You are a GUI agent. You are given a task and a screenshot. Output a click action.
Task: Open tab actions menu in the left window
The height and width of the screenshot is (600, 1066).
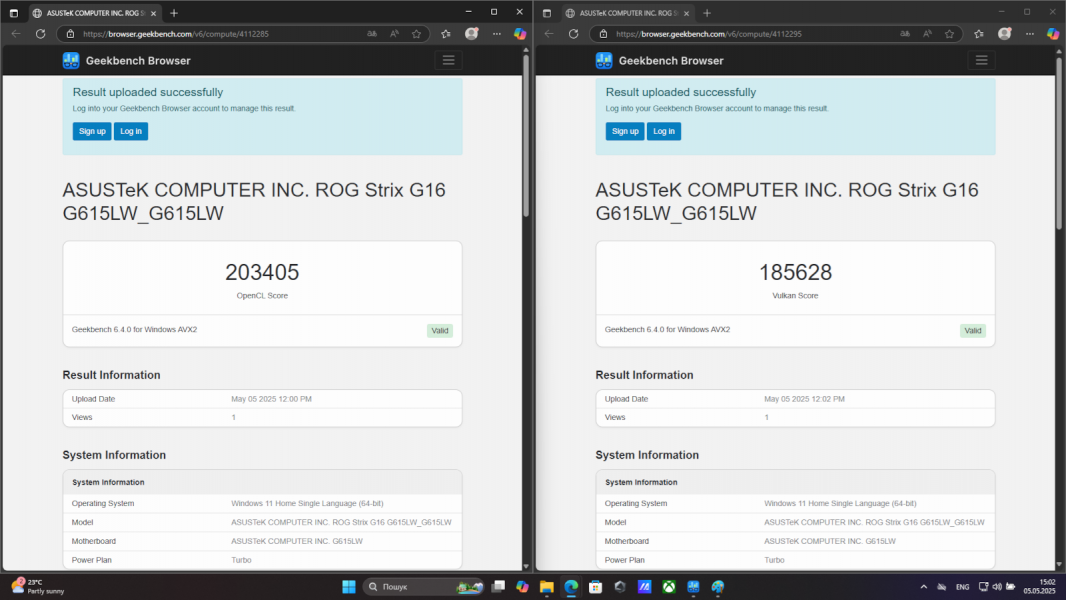(x=14, y=13)
